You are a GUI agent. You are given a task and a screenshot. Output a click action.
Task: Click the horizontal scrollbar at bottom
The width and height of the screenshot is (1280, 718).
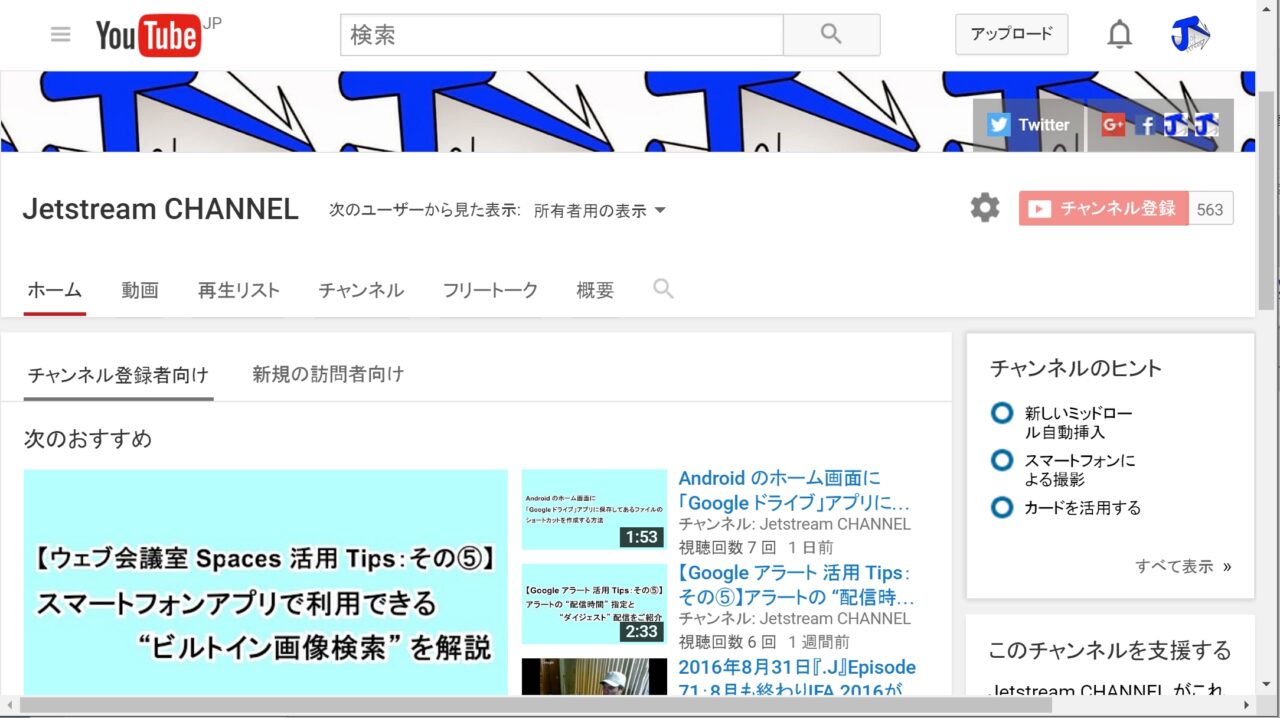pyautogui.click(x=535, y=706)
